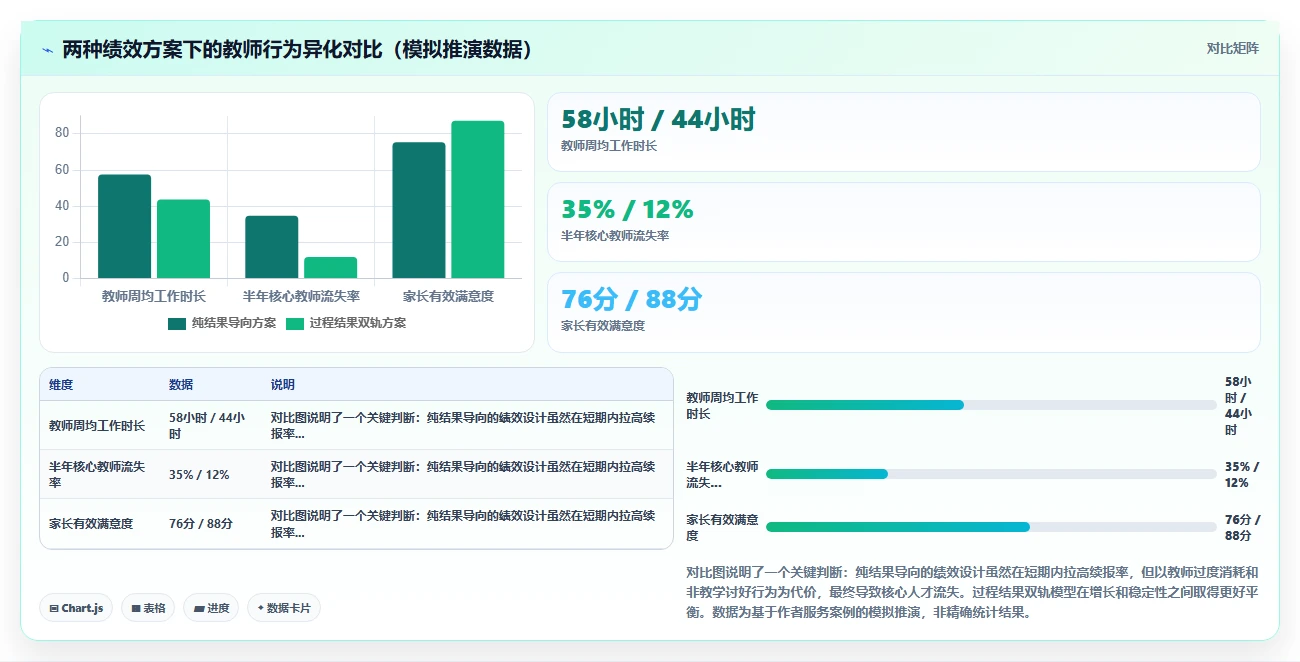Click the 说明 text in 家长有效满意度 table row

pyautogui.click(x=463, y=524)
